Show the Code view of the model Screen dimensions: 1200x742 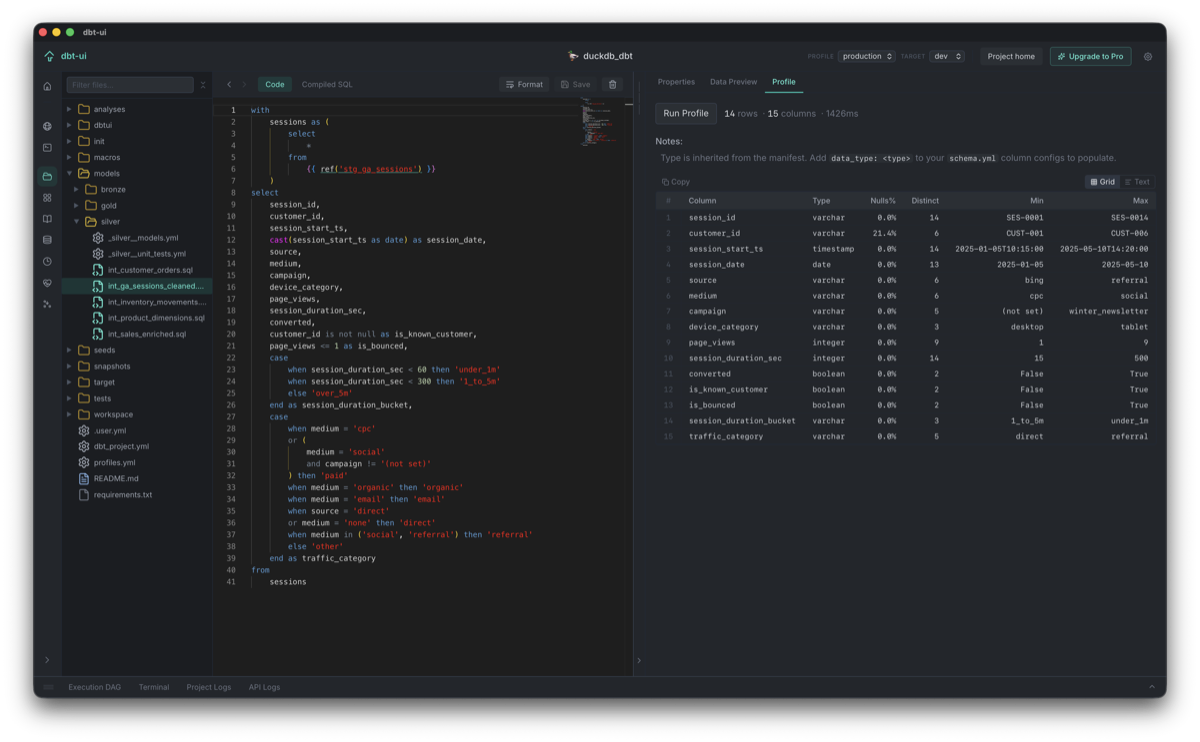click(x=275, y=85)
